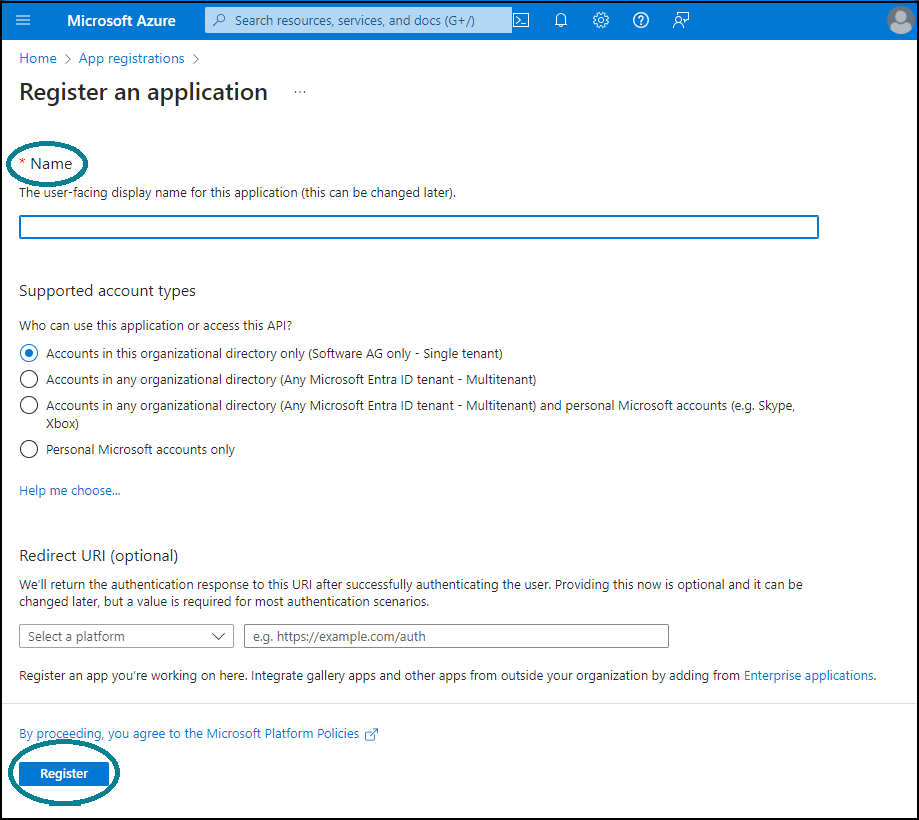Click the search magnifier icon
919x820 pixels.
[219, 21]
